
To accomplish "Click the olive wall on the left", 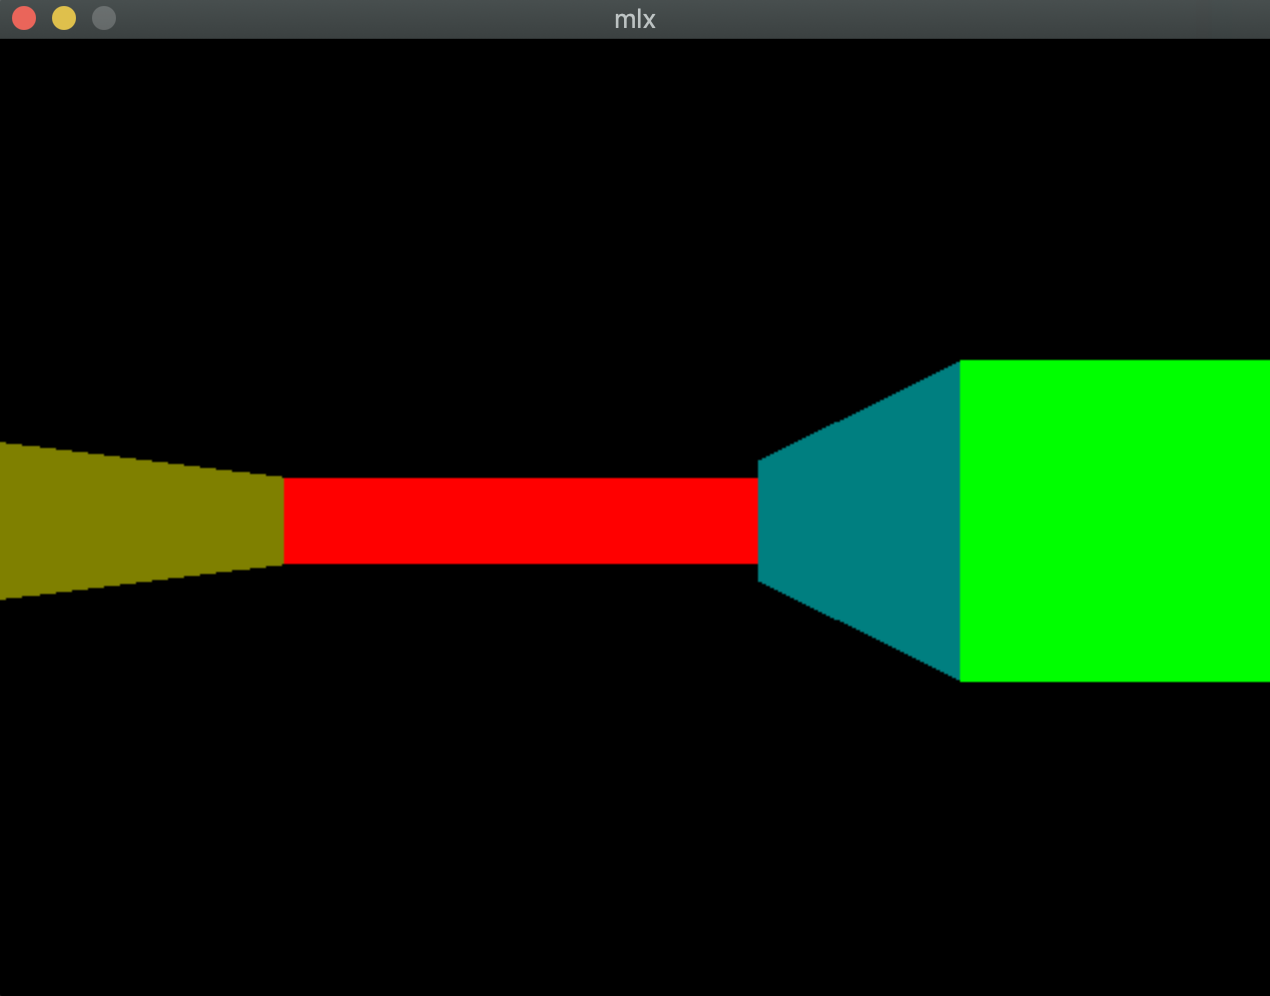I will 141,521.
